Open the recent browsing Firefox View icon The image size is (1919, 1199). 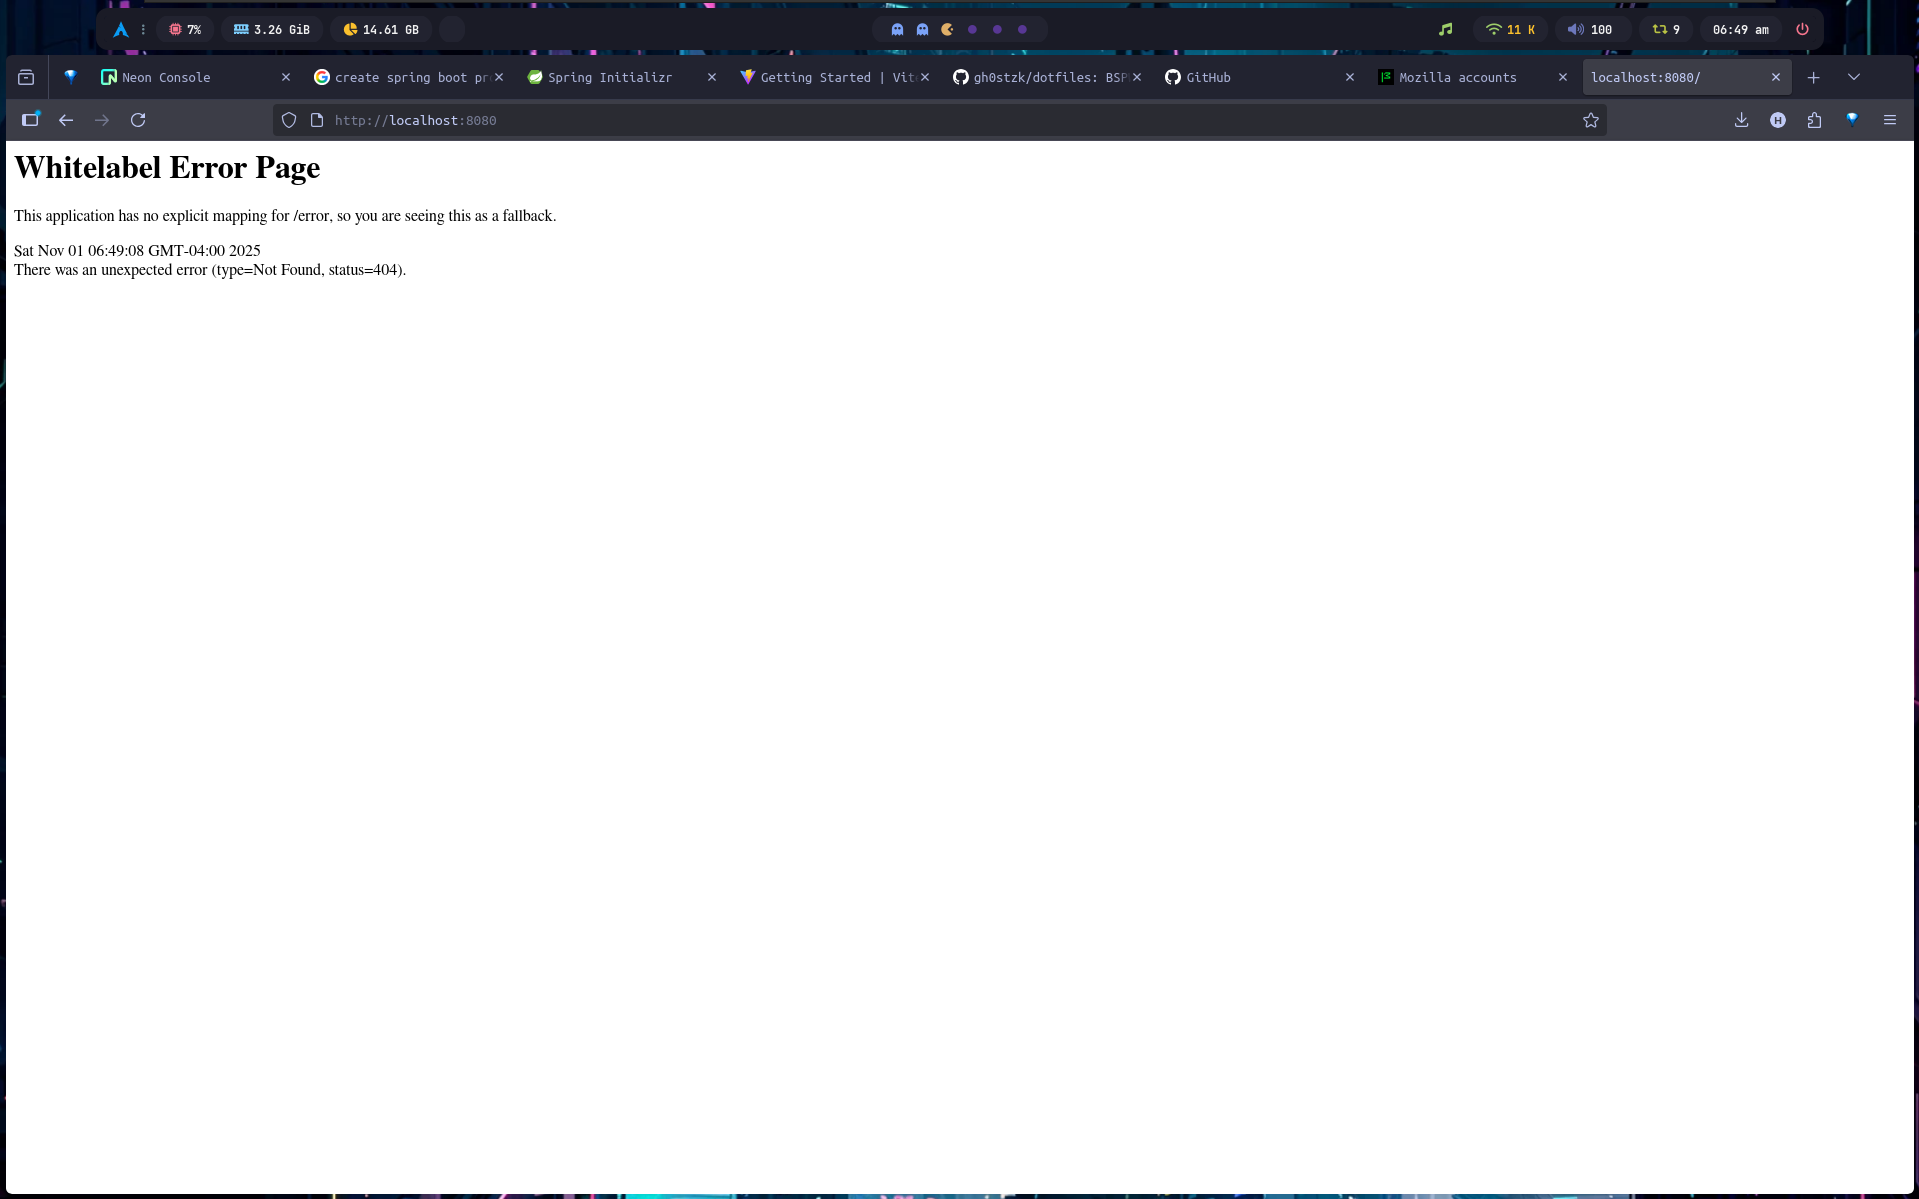click(x=26, y=77)
